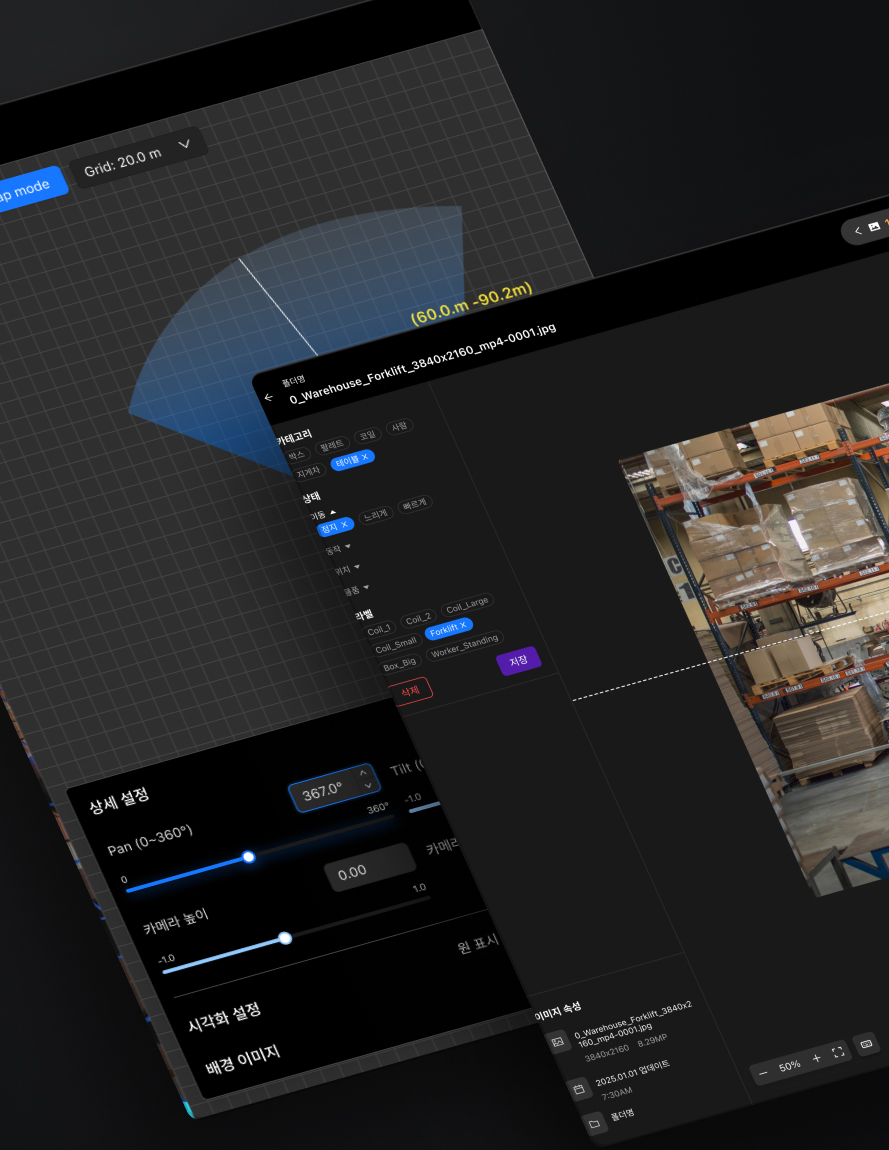The image size is (889, 1150).
Task: Increase pan angle with stepper up arrow
Action: (362, 773)
